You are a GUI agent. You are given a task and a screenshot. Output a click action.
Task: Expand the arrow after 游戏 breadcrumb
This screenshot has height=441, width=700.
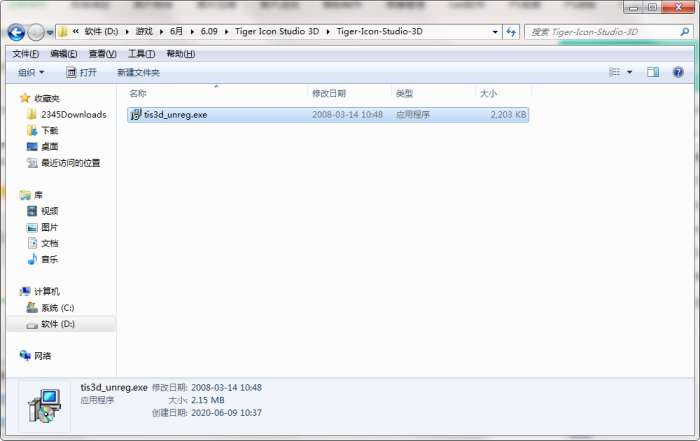click(161, 32)
